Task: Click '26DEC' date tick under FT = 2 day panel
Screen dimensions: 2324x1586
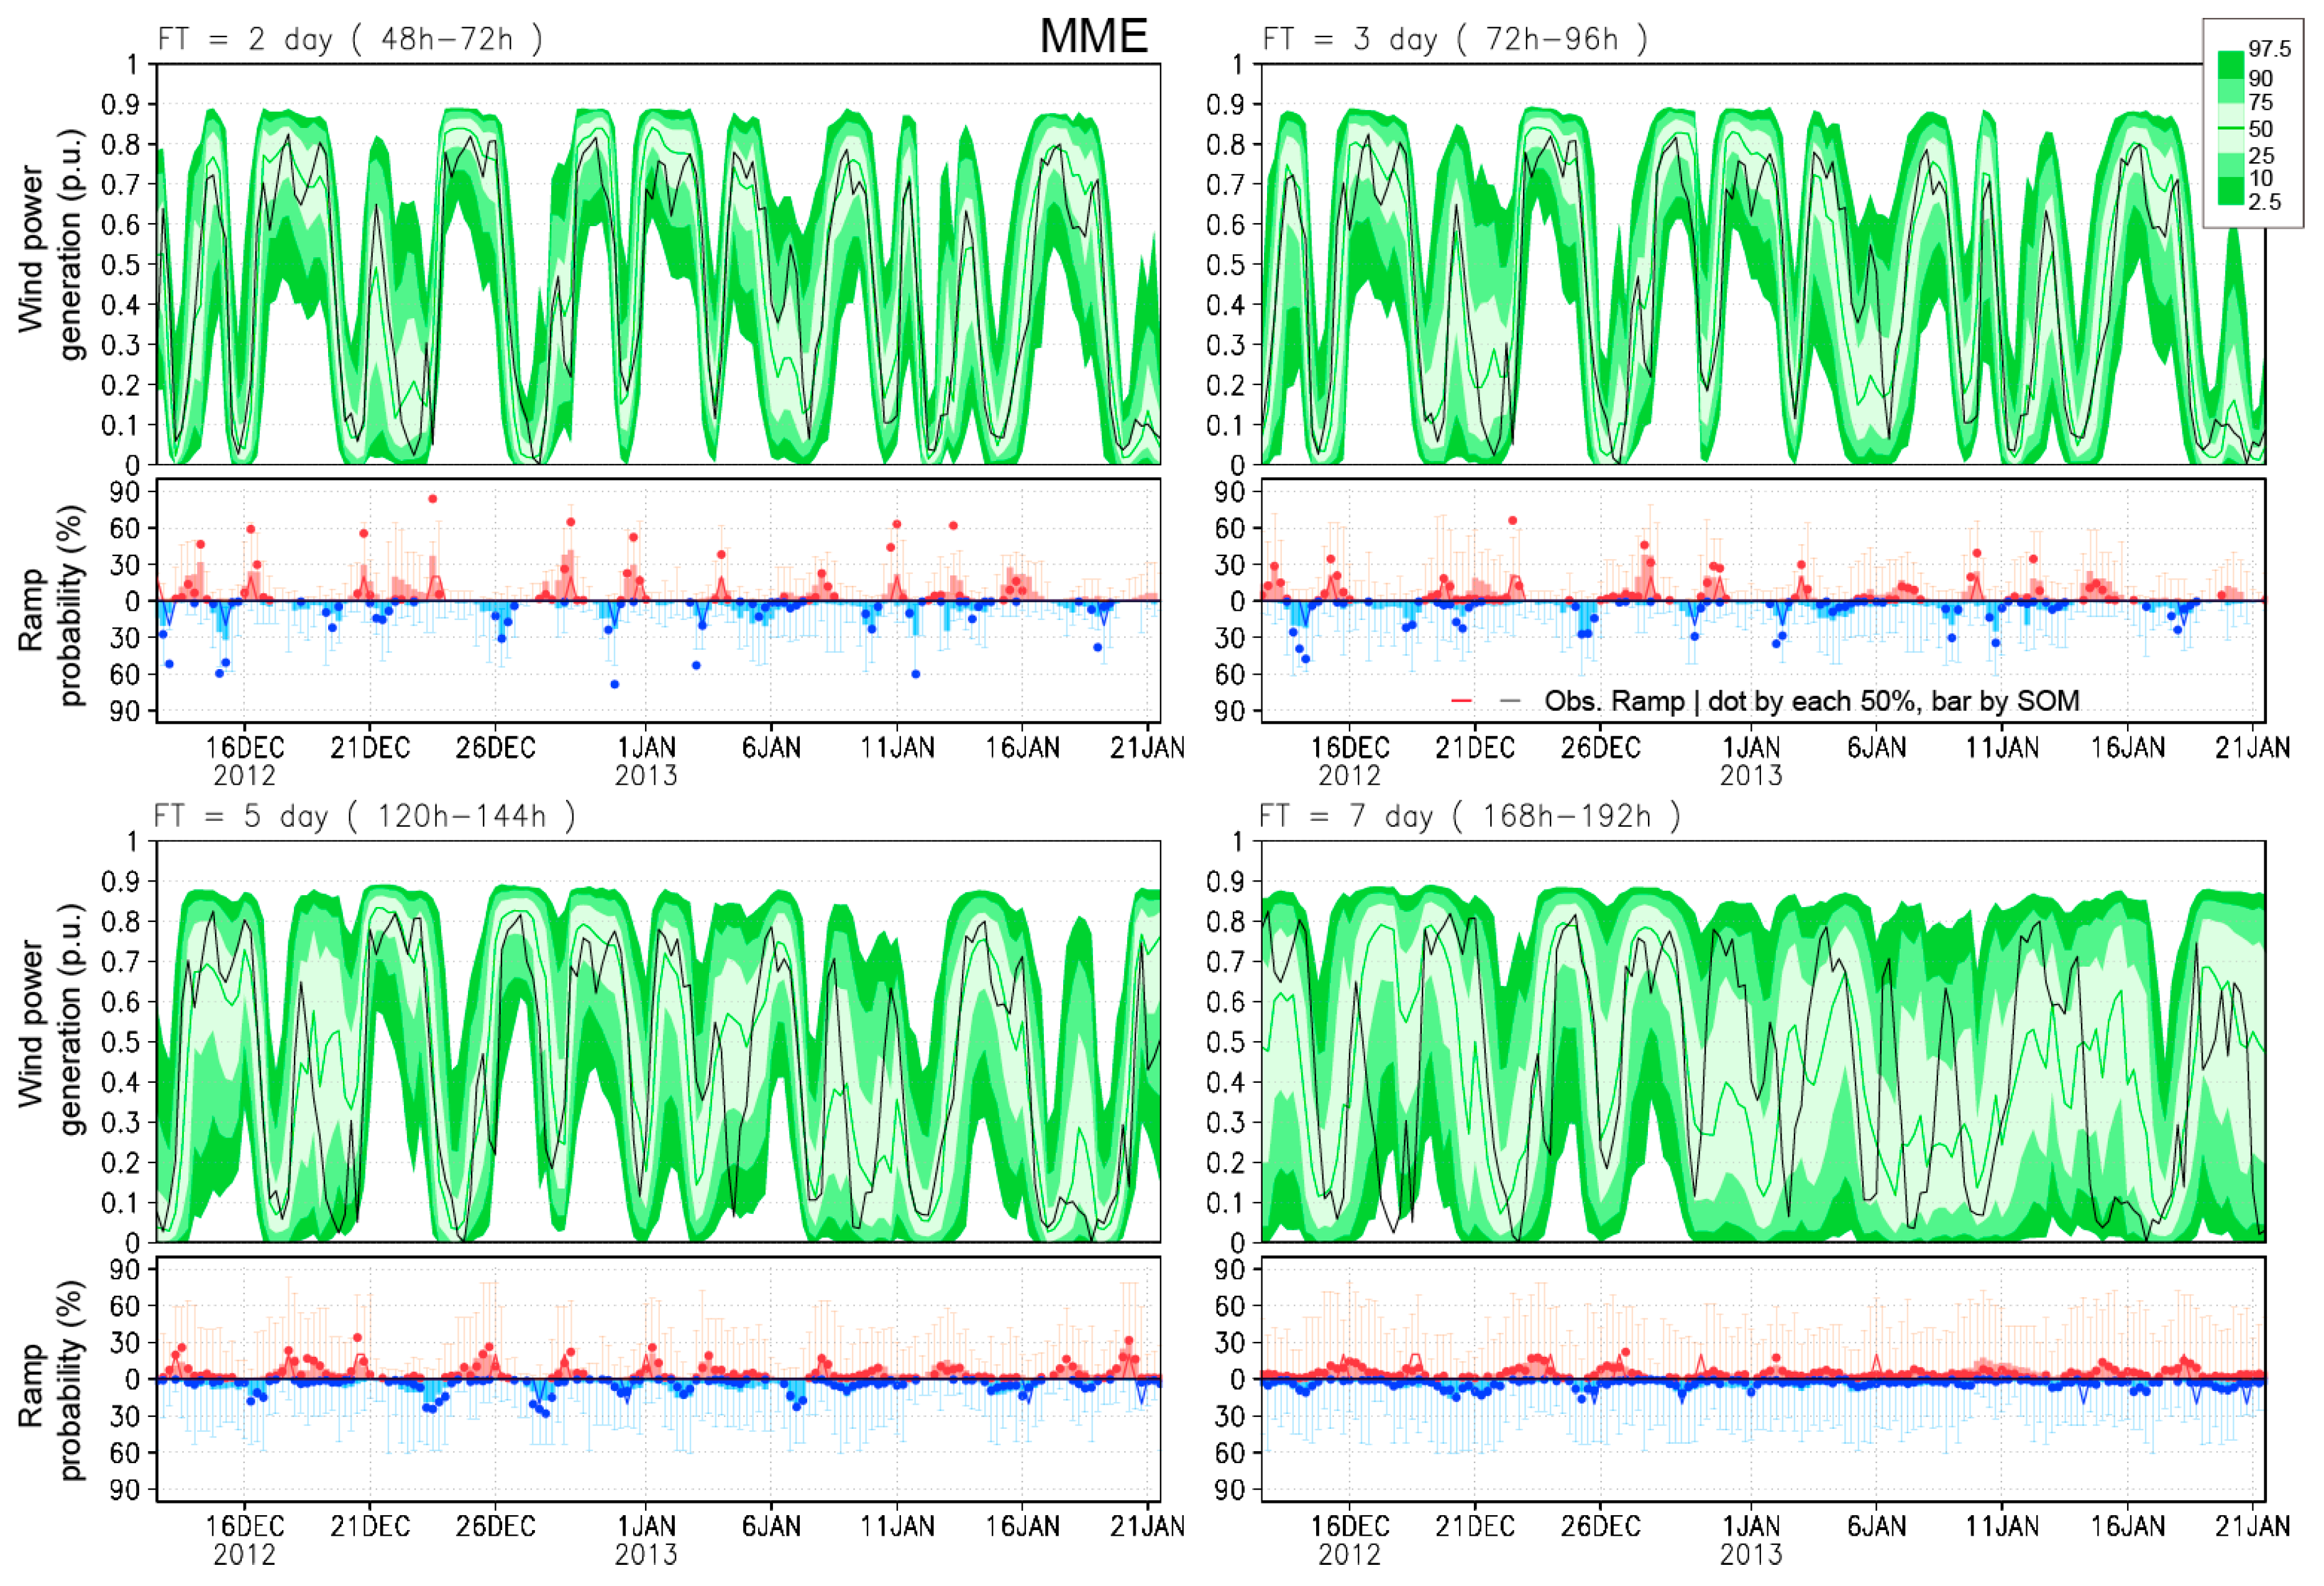Action: click(496, 748)
